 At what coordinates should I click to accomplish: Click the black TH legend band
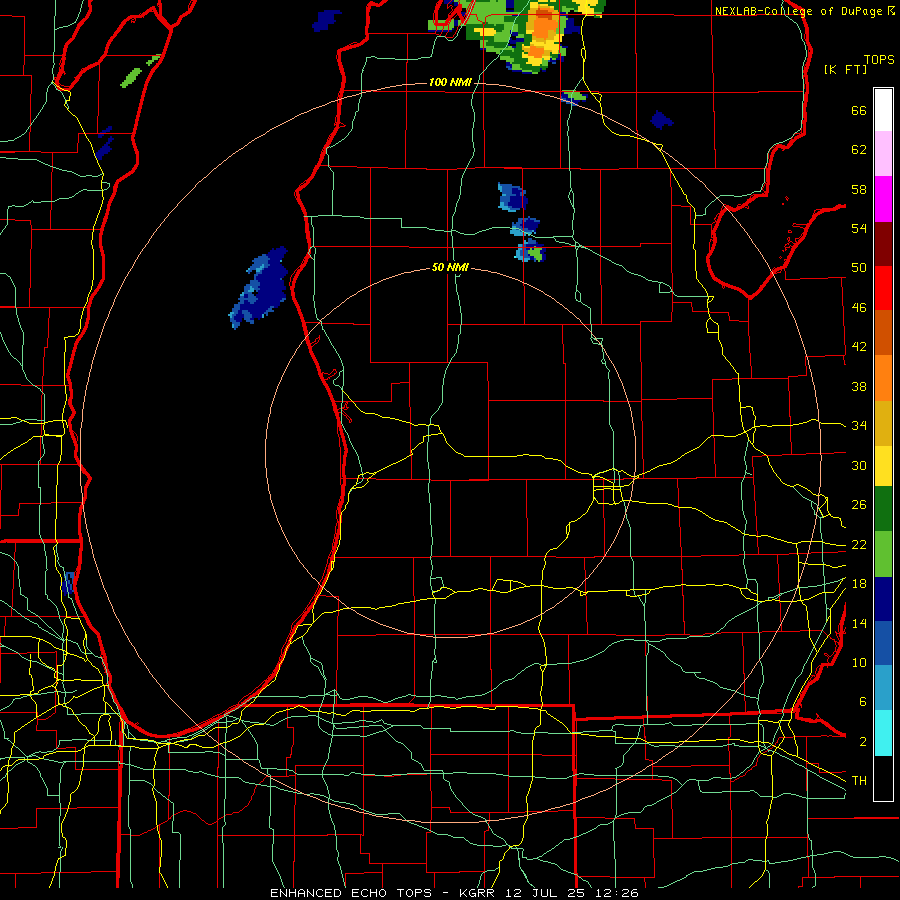coord(883,778)
